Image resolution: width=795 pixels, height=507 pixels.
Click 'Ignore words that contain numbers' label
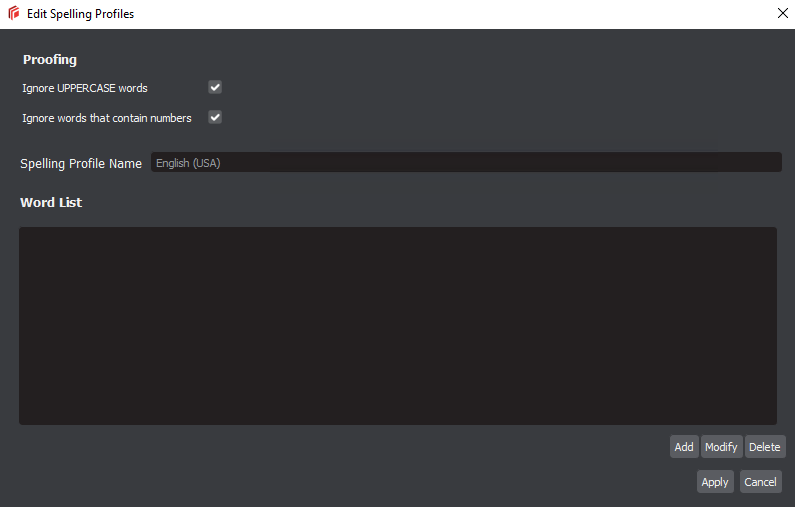107,118
